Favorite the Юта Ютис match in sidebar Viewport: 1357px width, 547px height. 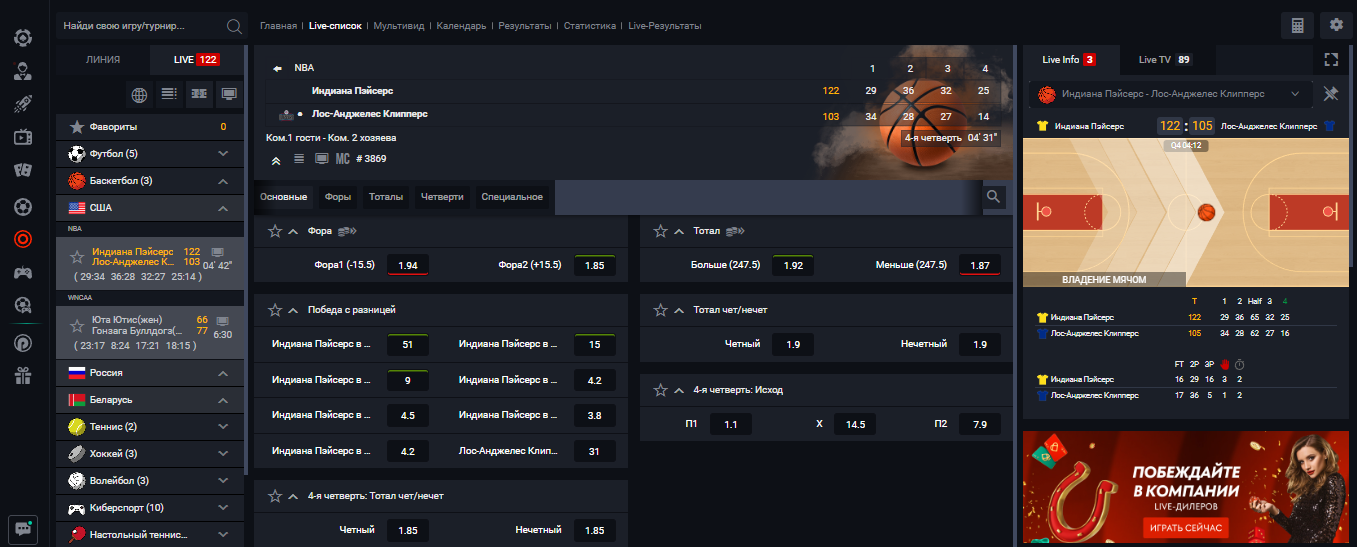(76, 326)
